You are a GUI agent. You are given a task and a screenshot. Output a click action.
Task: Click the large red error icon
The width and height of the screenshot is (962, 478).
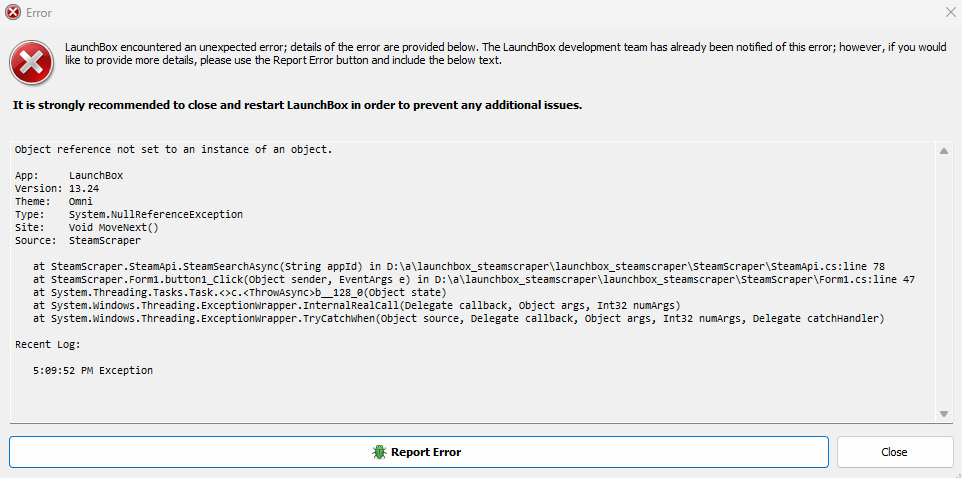click(x=33, y=62)
